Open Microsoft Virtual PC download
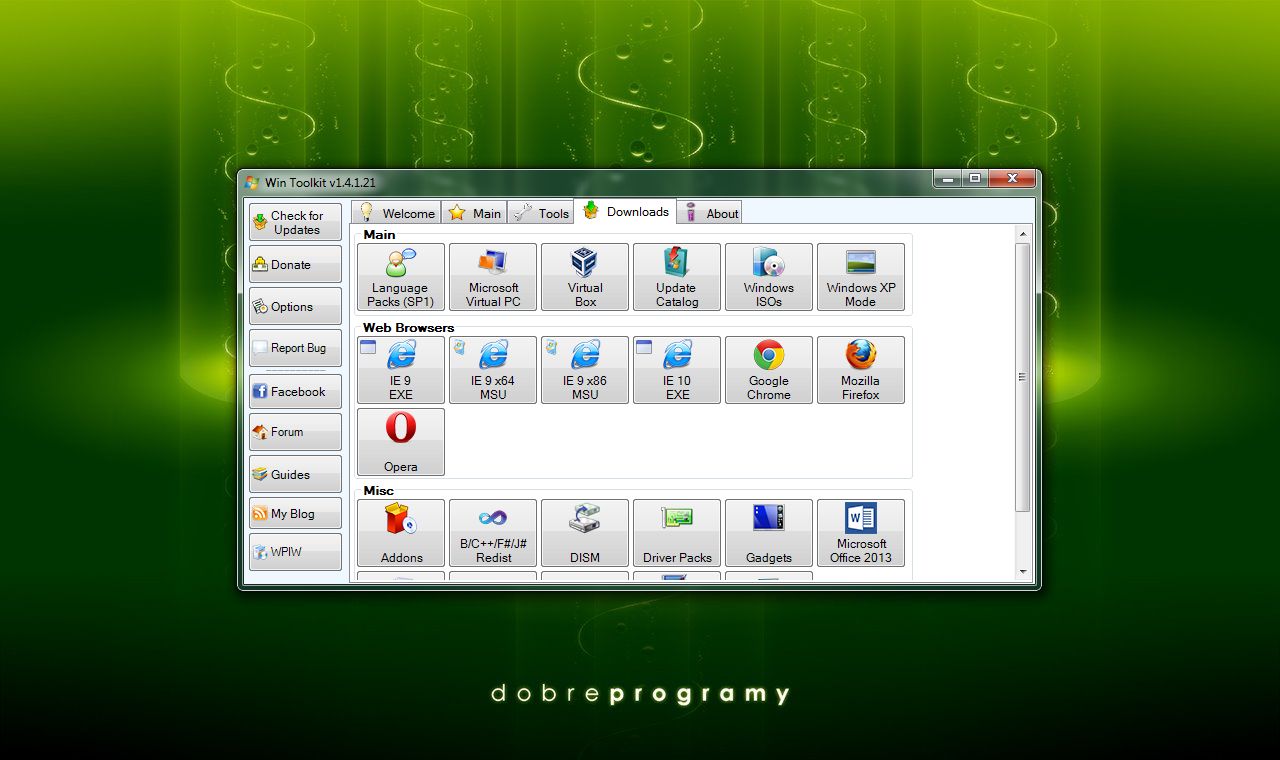The width and height of the screenshot is (1280, 760). 493,277
